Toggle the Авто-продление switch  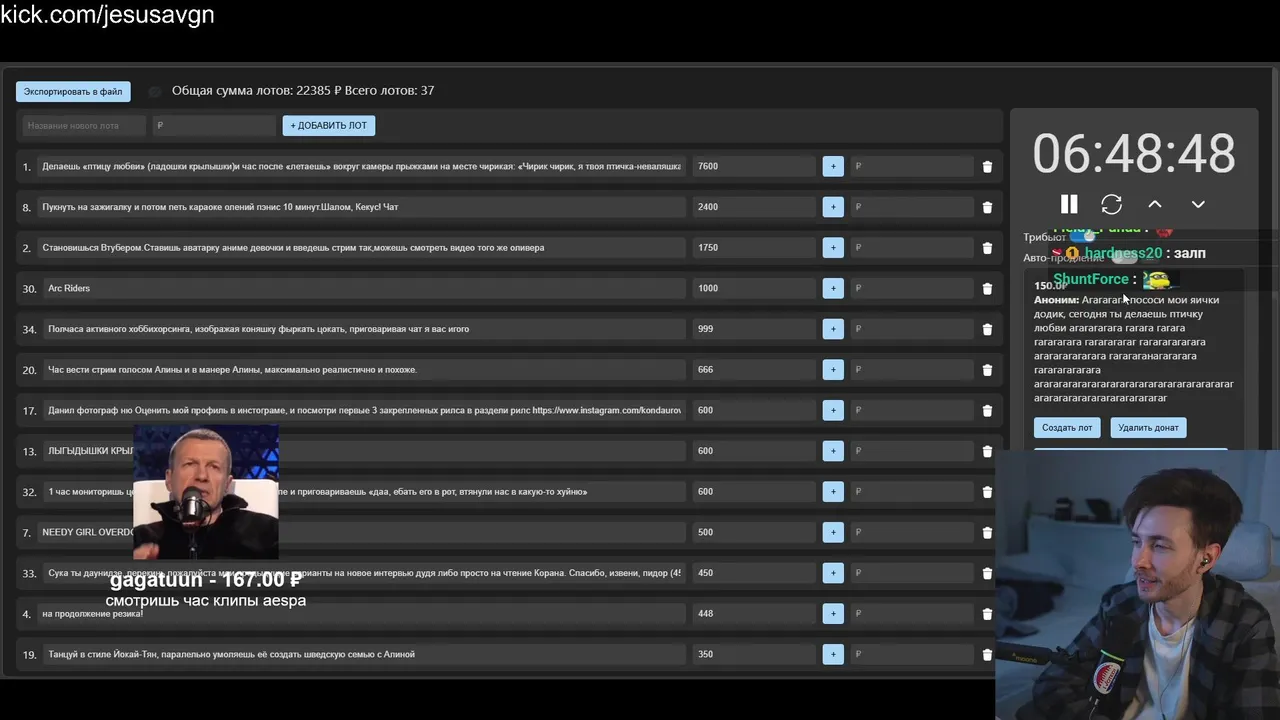click(x=1124, y=258)
